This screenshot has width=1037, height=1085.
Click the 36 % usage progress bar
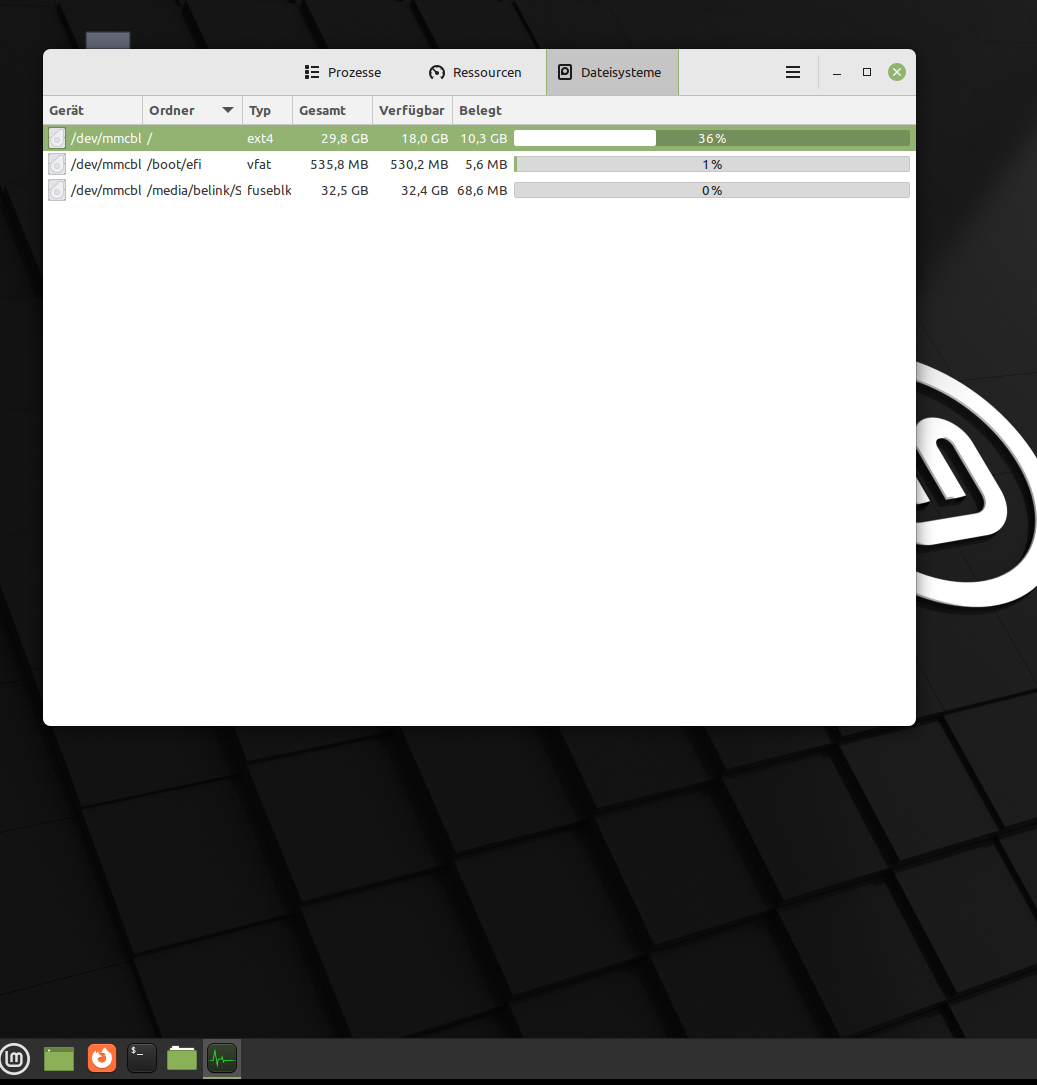(x=712, y=138)
